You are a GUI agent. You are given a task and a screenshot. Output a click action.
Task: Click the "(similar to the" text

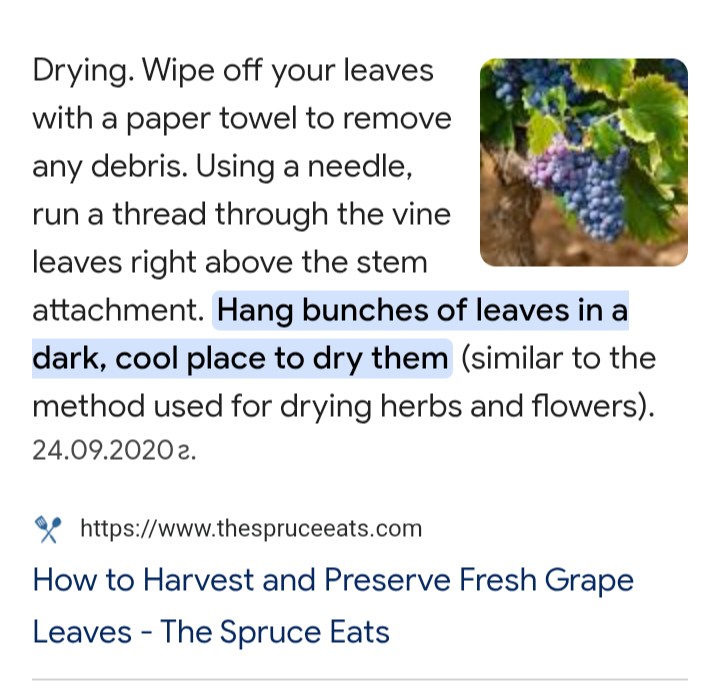558,358
